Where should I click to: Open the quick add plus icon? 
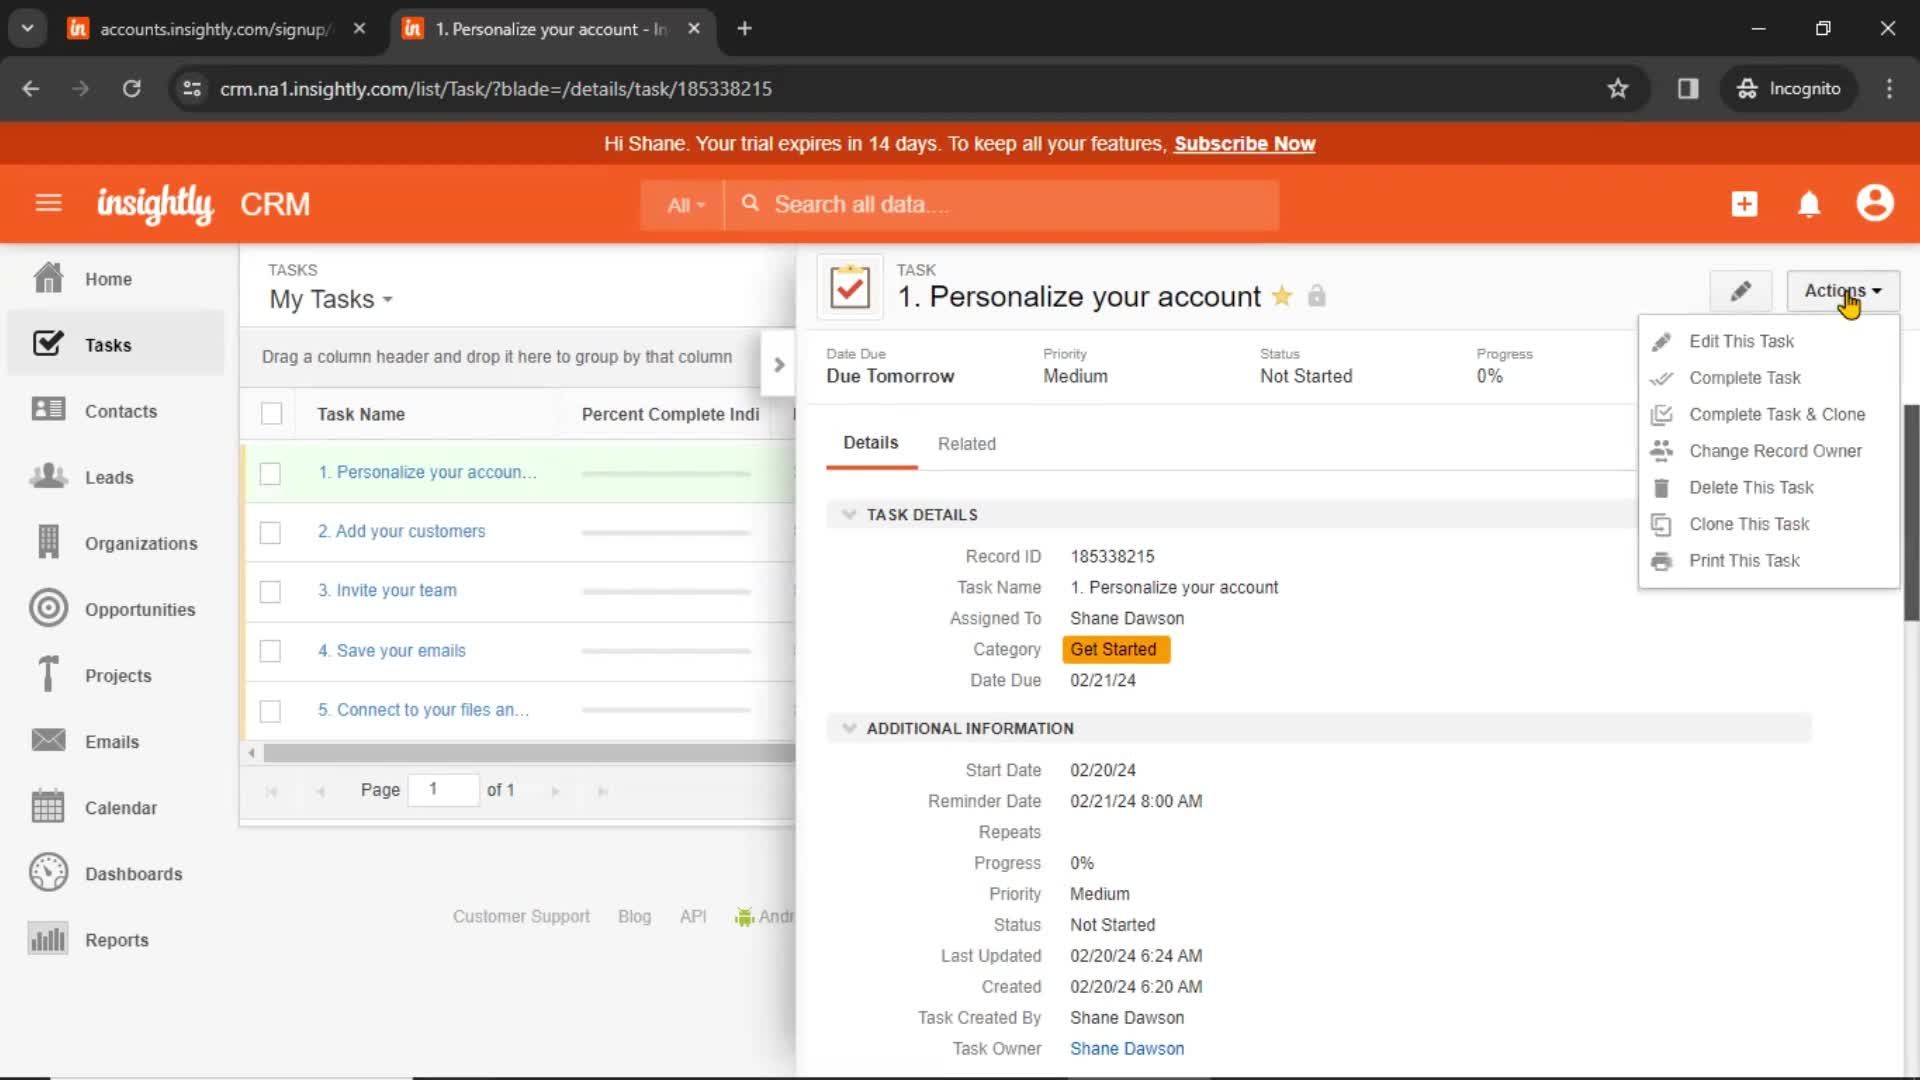coord(1744,204)
